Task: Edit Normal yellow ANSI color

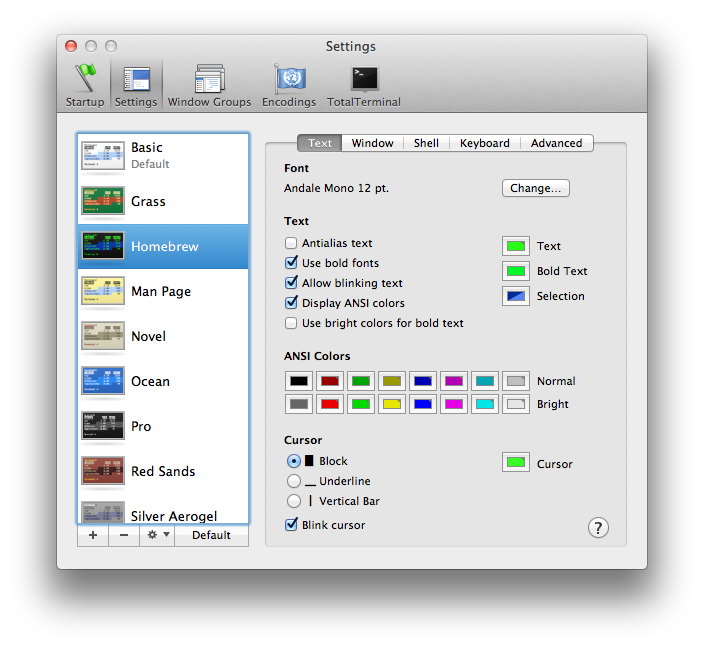Action: click(392, 381)
